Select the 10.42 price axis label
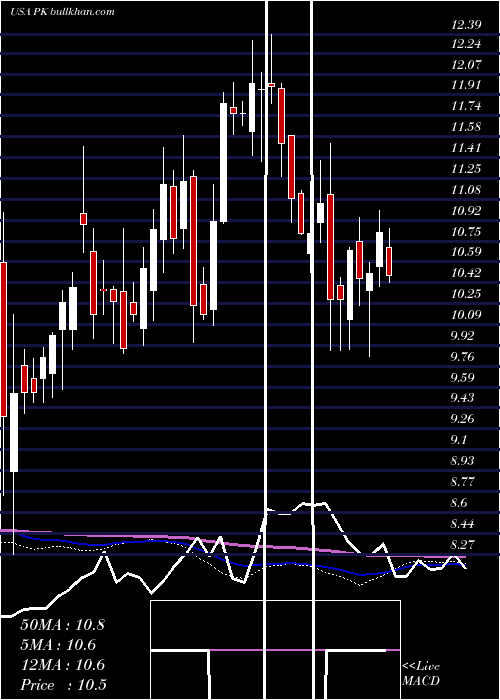 466,273
